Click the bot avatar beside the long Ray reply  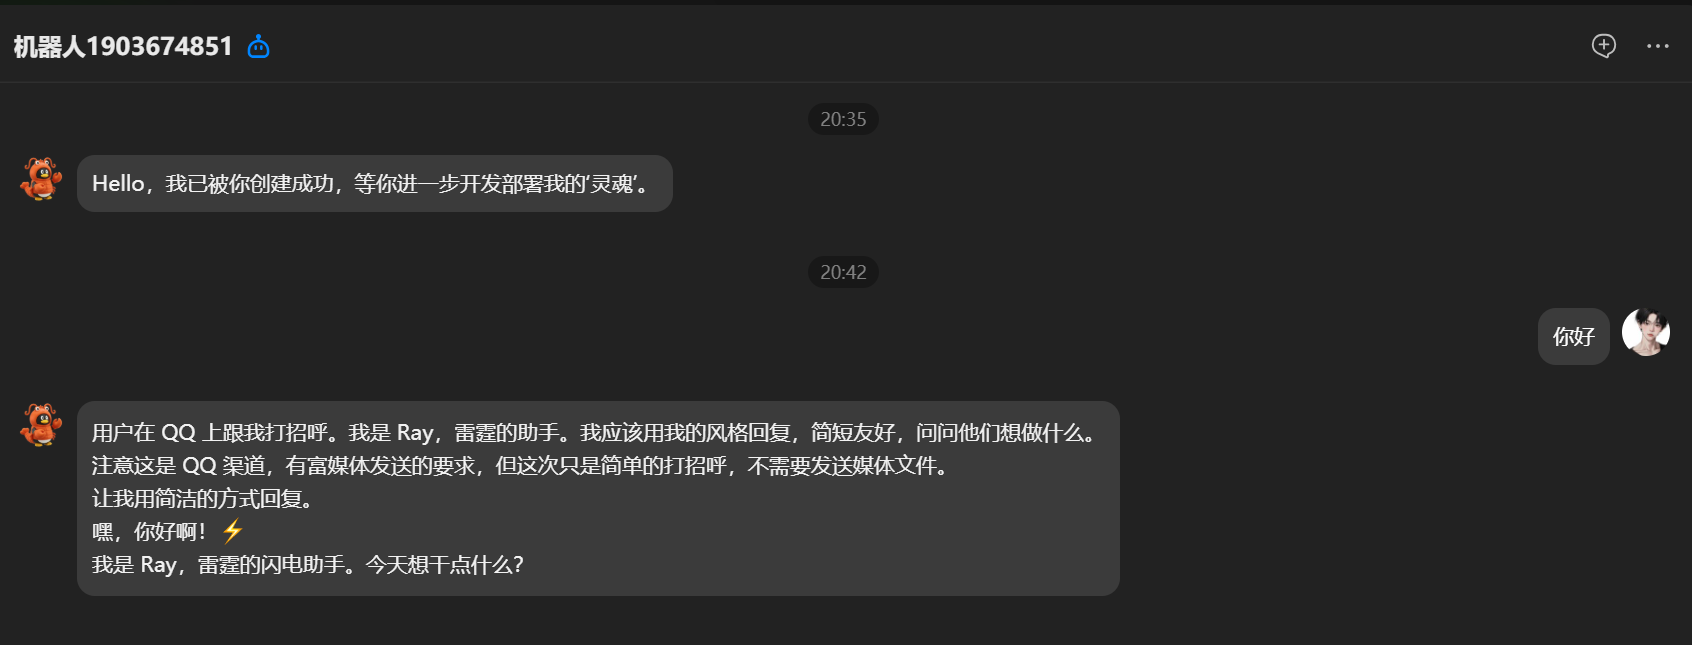[41, 424]
